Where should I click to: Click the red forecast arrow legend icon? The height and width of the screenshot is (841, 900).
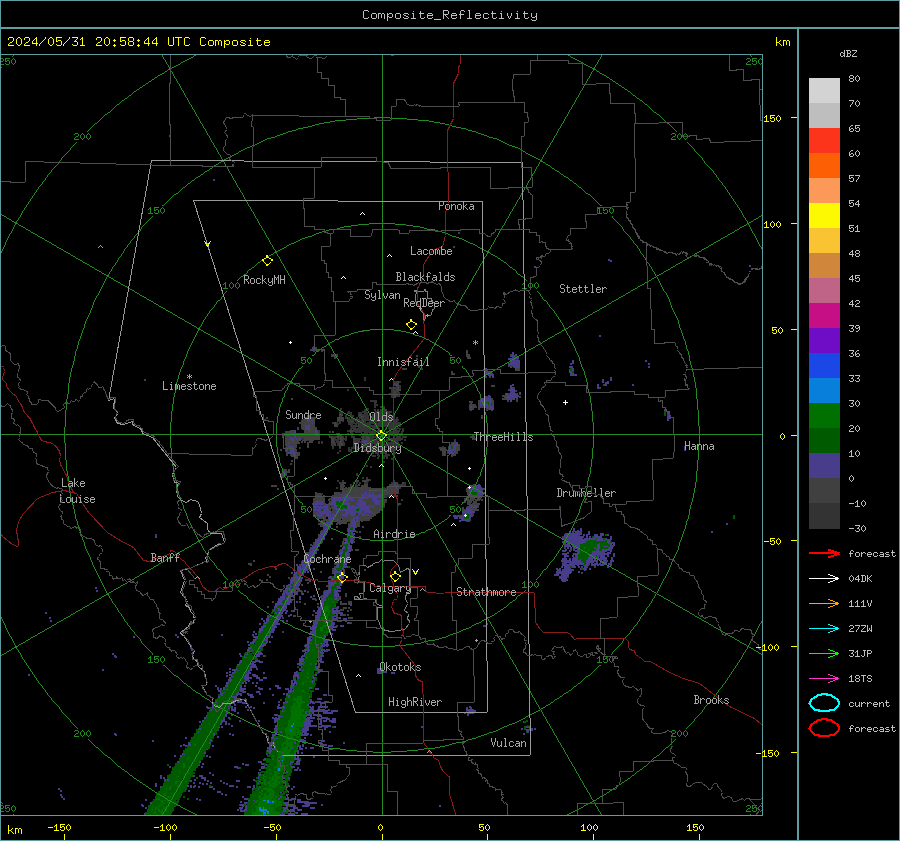pos(824,553)
